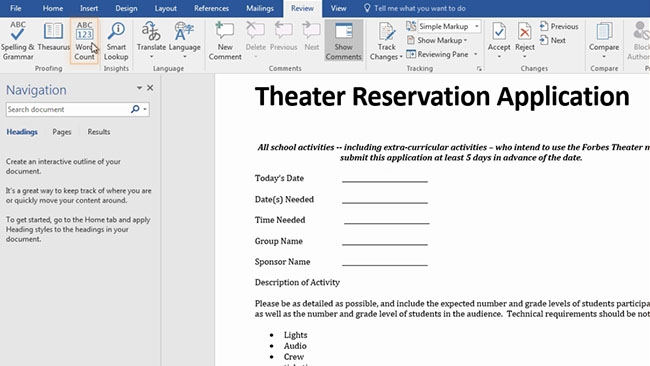650x366 pixels.
Task: Open Compare documents menu
Action: point(604,40)
